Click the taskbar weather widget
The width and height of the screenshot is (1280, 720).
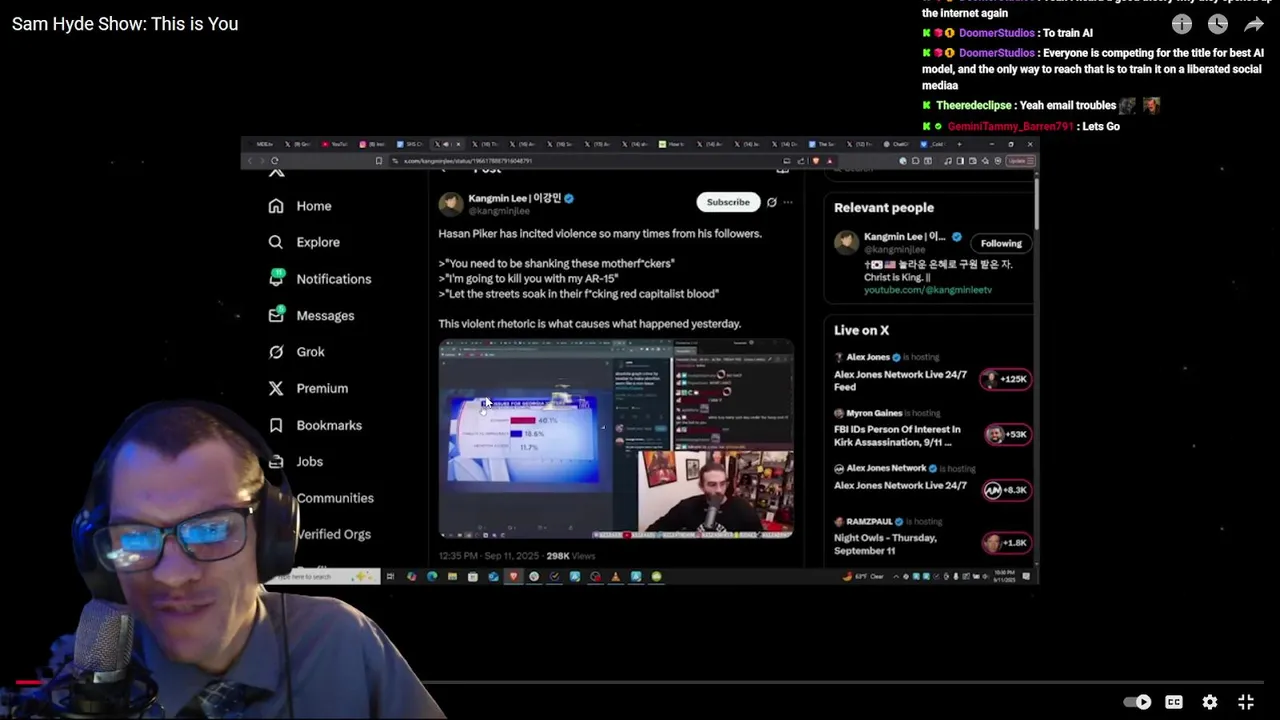pyautogui.click(x=864, y=576)
